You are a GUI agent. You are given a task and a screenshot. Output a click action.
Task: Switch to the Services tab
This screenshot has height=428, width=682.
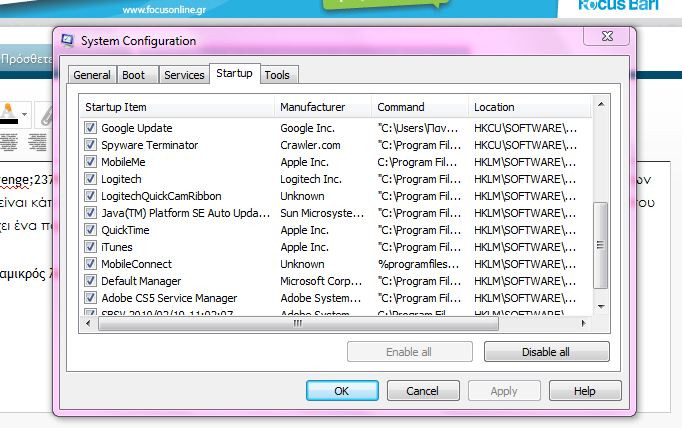pos(184,75)
